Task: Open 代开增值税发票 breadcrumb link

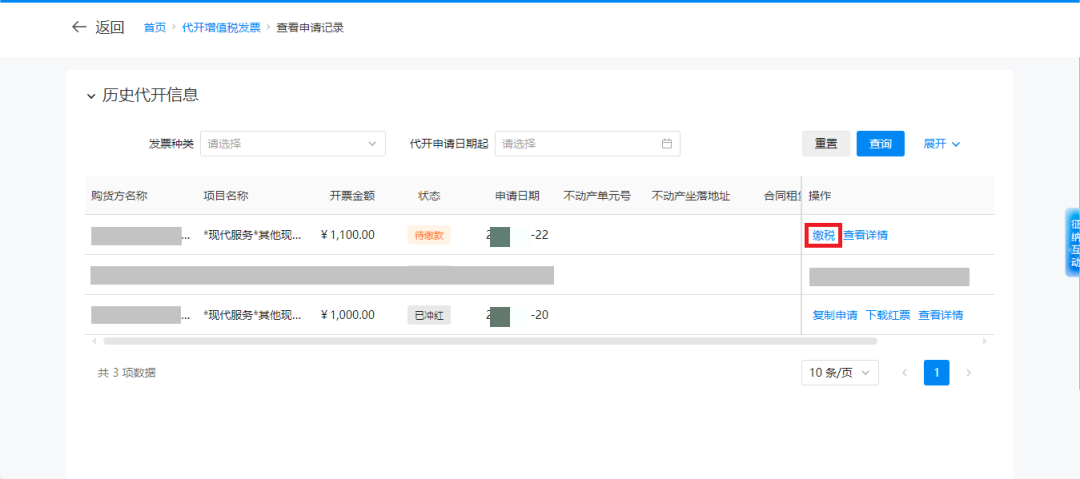Action: pos(221,28)
